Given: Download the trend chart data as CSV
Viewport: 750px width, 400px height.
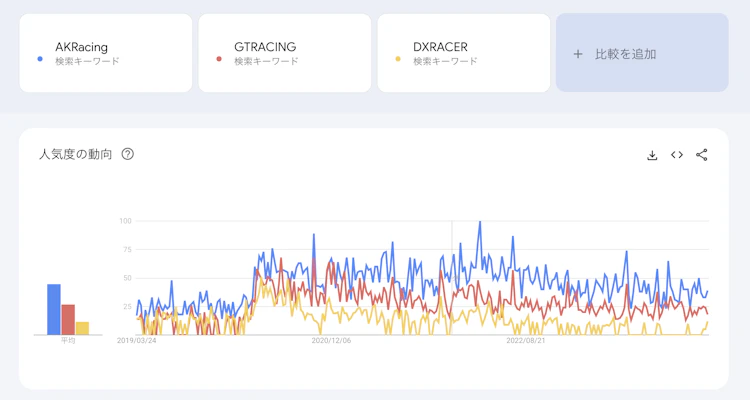Looking at the screenshot, I should pos(652,155).
